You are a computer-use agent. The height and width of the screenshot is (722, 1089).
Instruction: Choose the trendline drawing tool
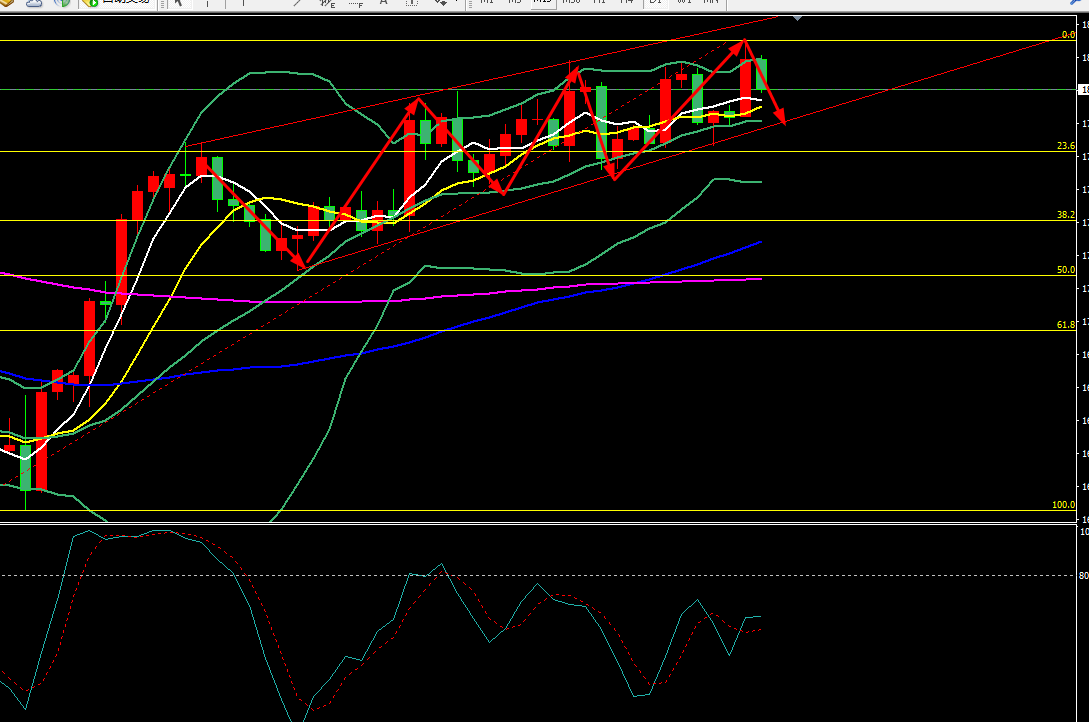click(x=297, y=2)
